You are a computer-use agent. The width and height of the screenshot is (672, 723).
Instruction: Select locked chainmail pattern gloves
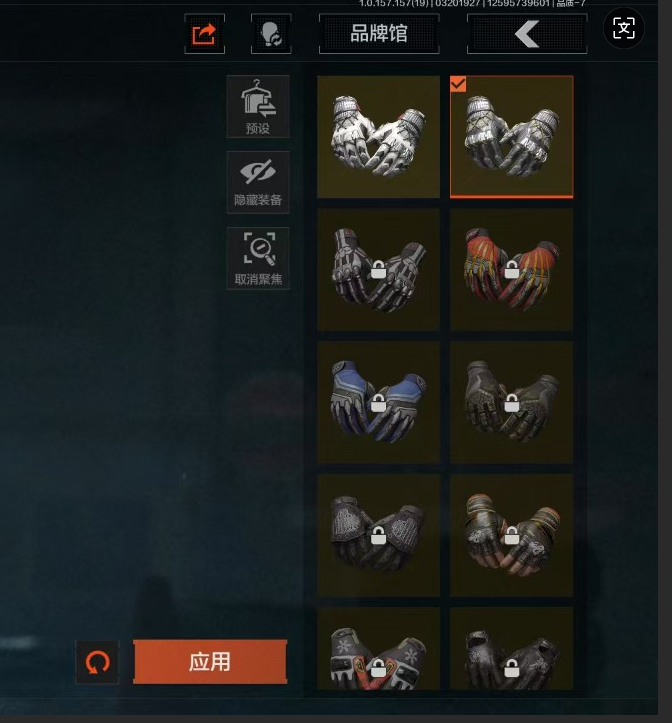click(x=378, y=535)
